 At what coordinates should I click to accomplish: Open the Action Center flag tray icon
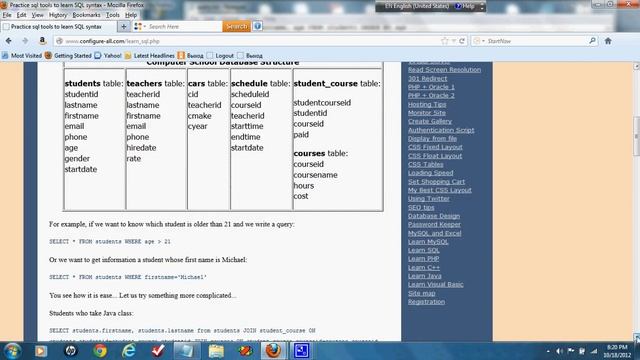571,351
